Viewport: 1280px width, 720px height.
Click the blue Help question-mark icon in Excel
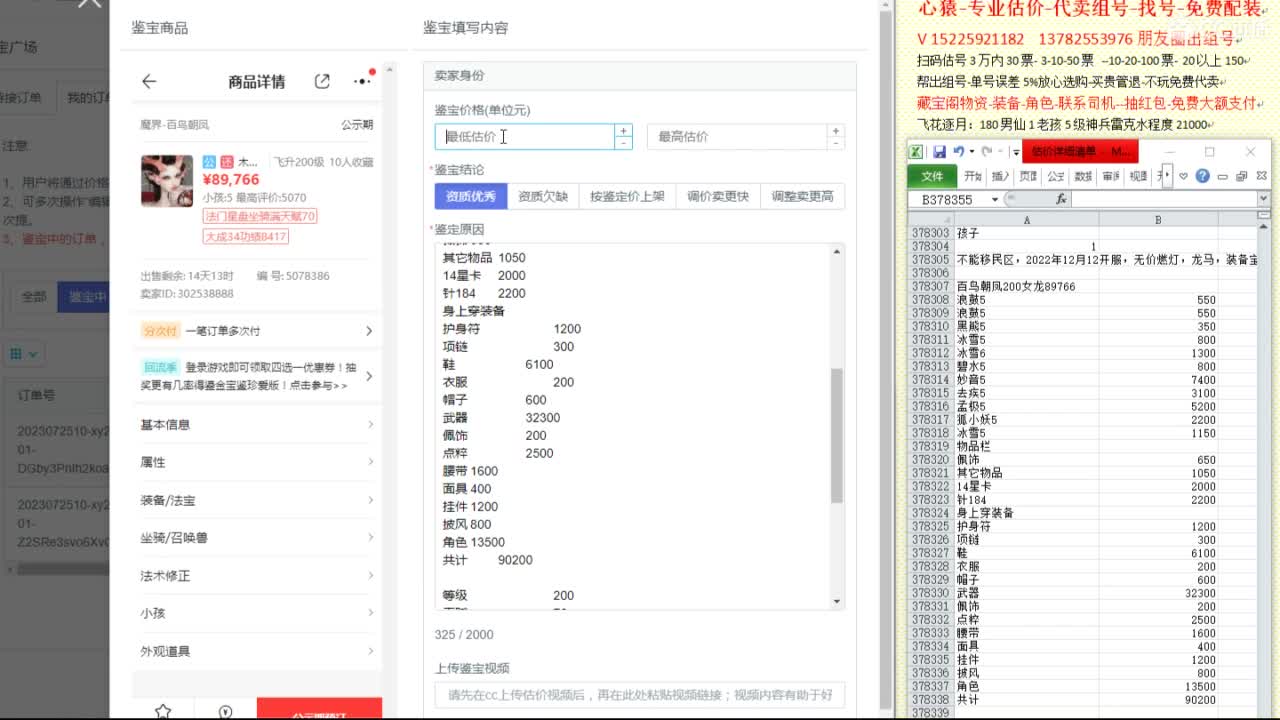1203,176
